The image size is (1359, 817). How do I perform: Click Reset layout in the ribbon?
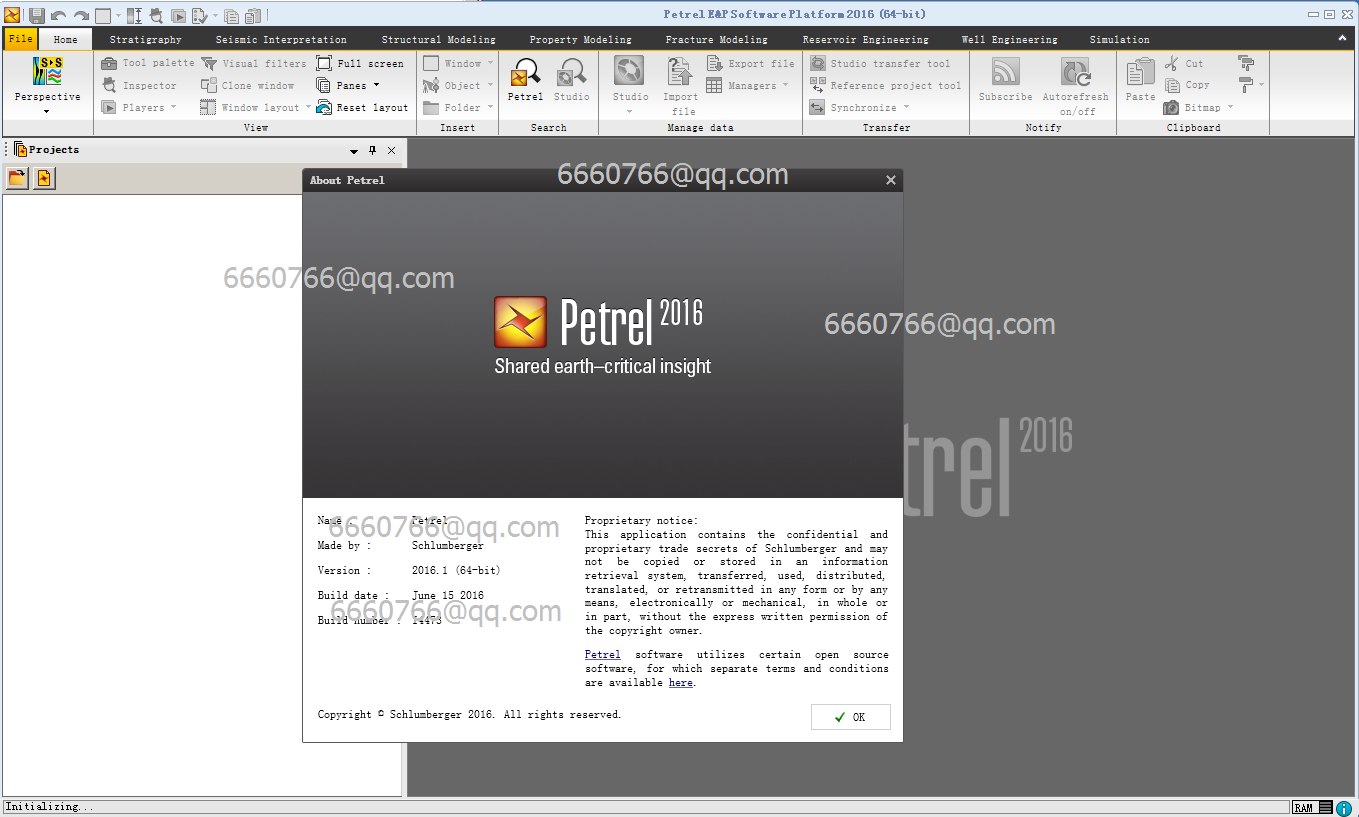pos(362,107)
